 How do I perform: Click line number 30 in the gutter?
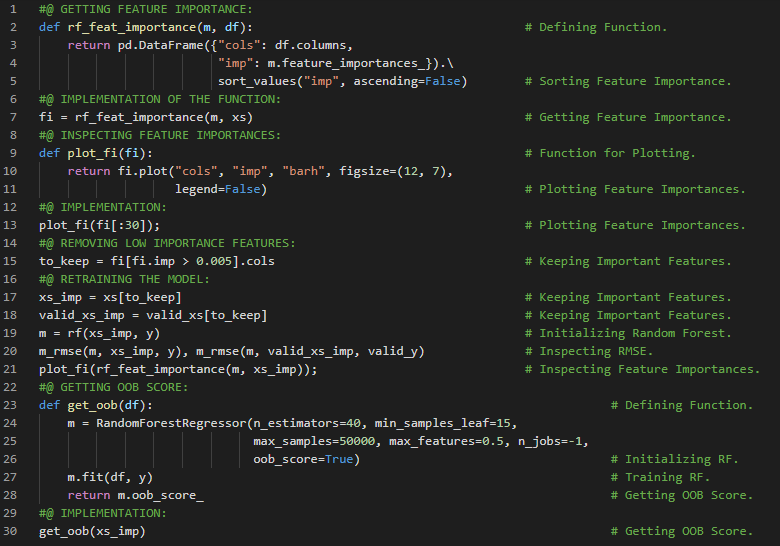tap(12, 531)
